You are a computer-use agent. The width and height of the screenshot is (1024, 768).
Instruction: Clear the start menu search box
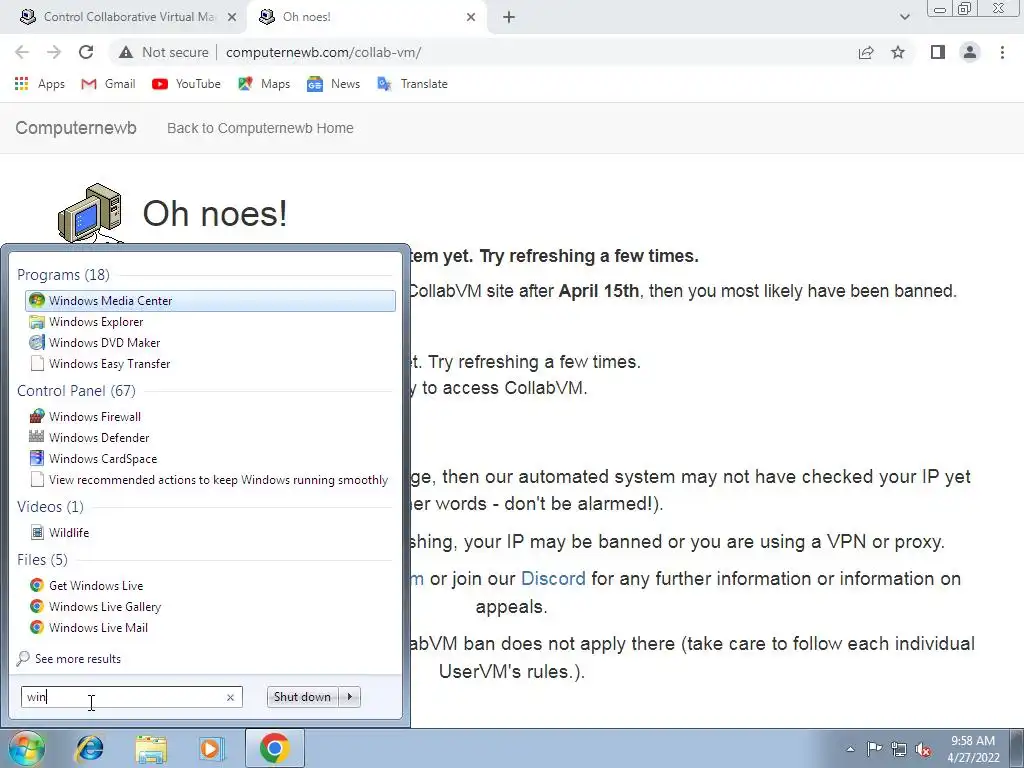point(230,697)
